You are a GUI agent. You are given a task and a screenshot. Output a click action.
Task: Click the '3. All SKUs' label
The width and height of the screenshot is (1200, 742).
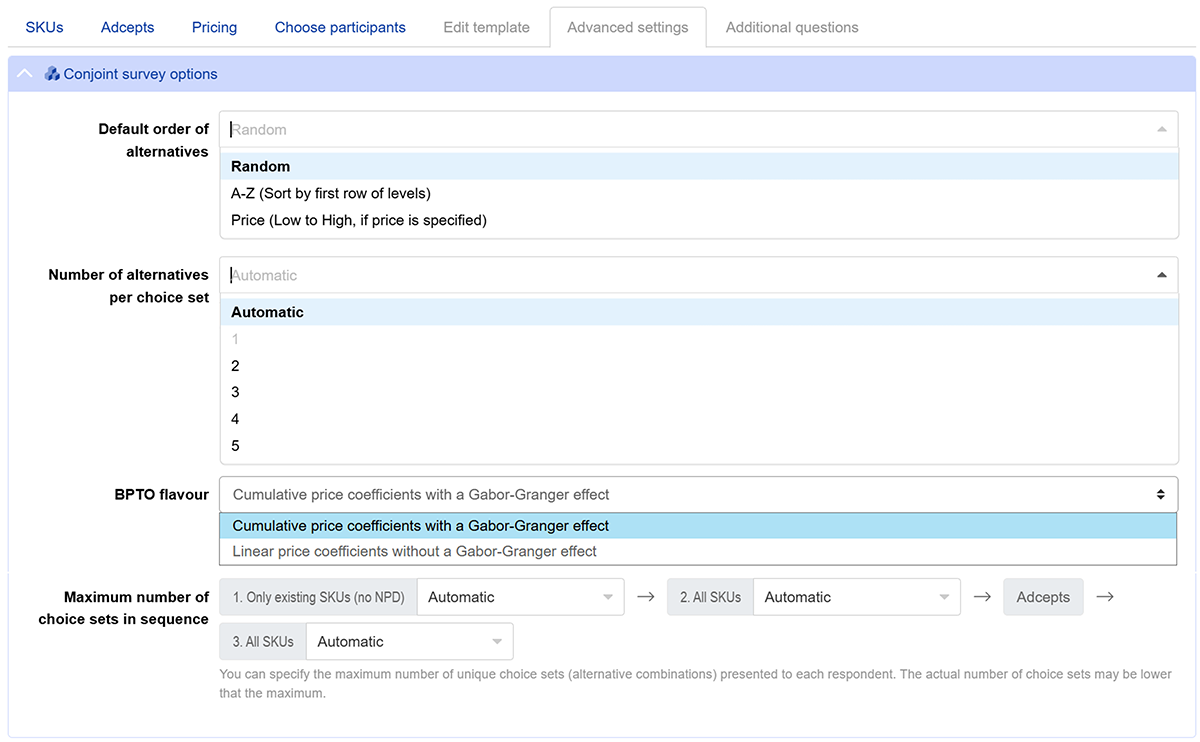262,641
